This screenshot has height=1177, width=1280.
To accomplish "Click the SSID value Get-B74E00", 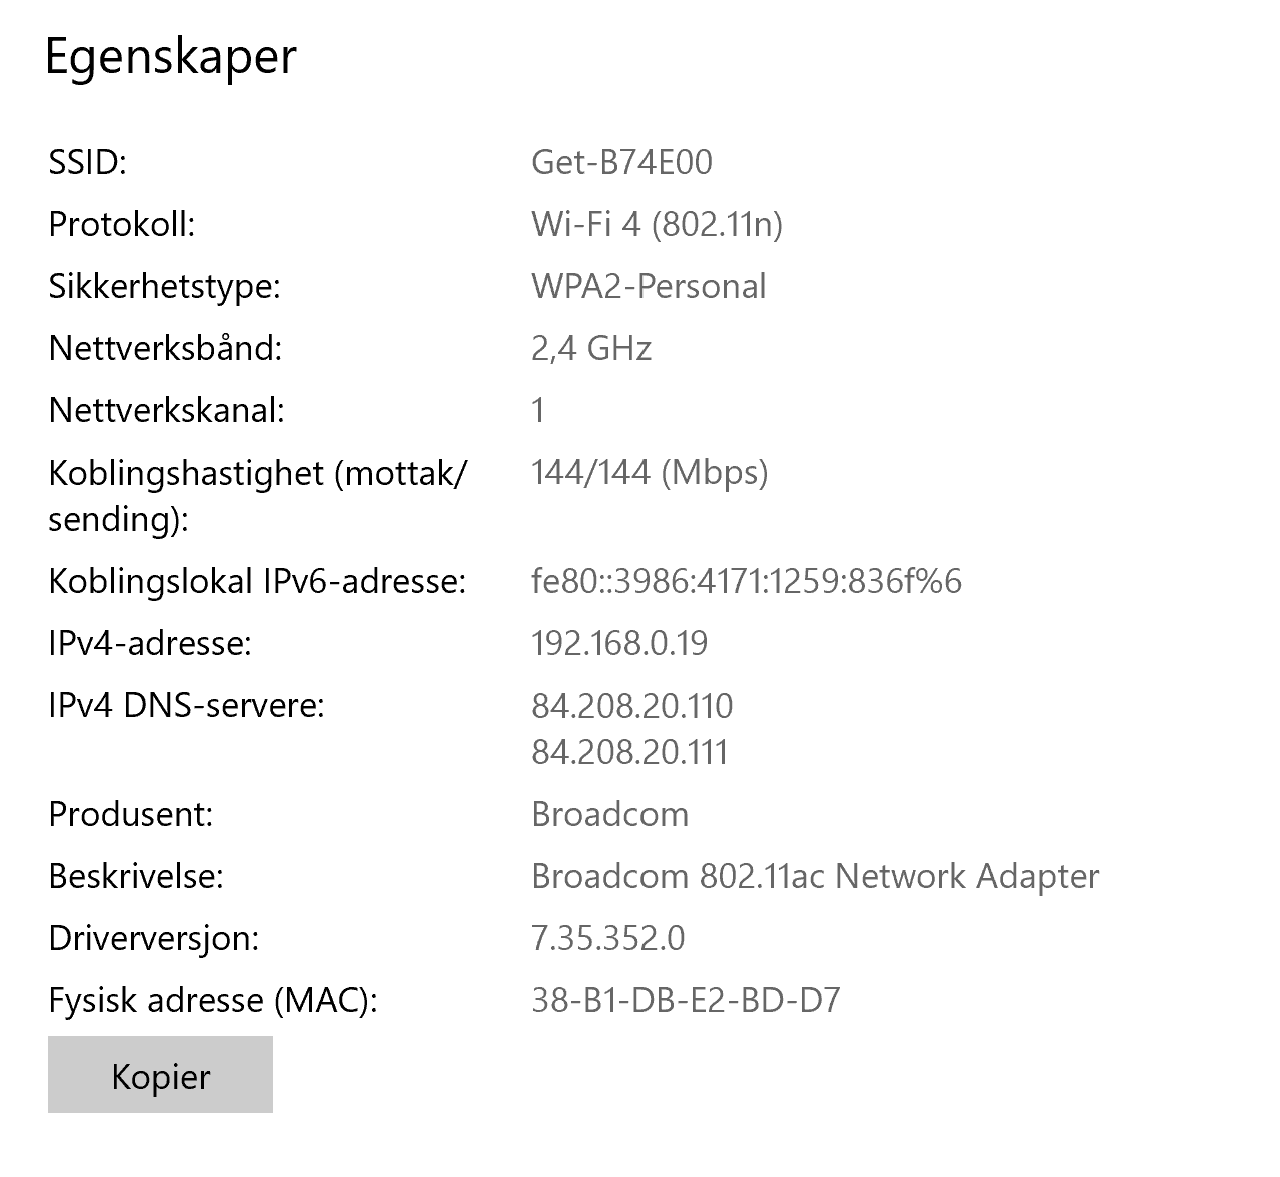I will [x=621, y=162].
